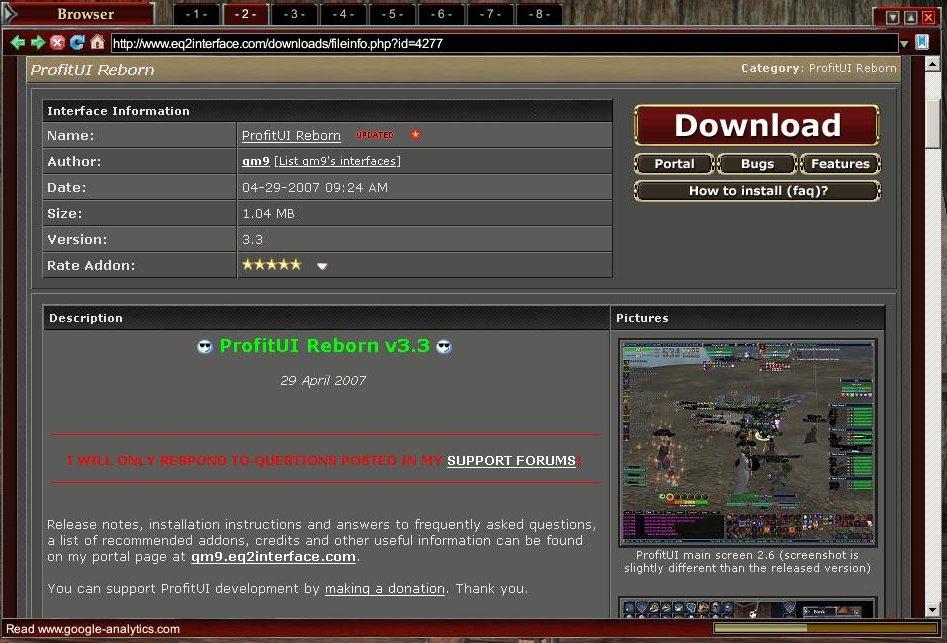This screenshot has width=947, height=643.
Task: Open the gm9.eq2interface.com portal link
Action: [x=273, y=557]
